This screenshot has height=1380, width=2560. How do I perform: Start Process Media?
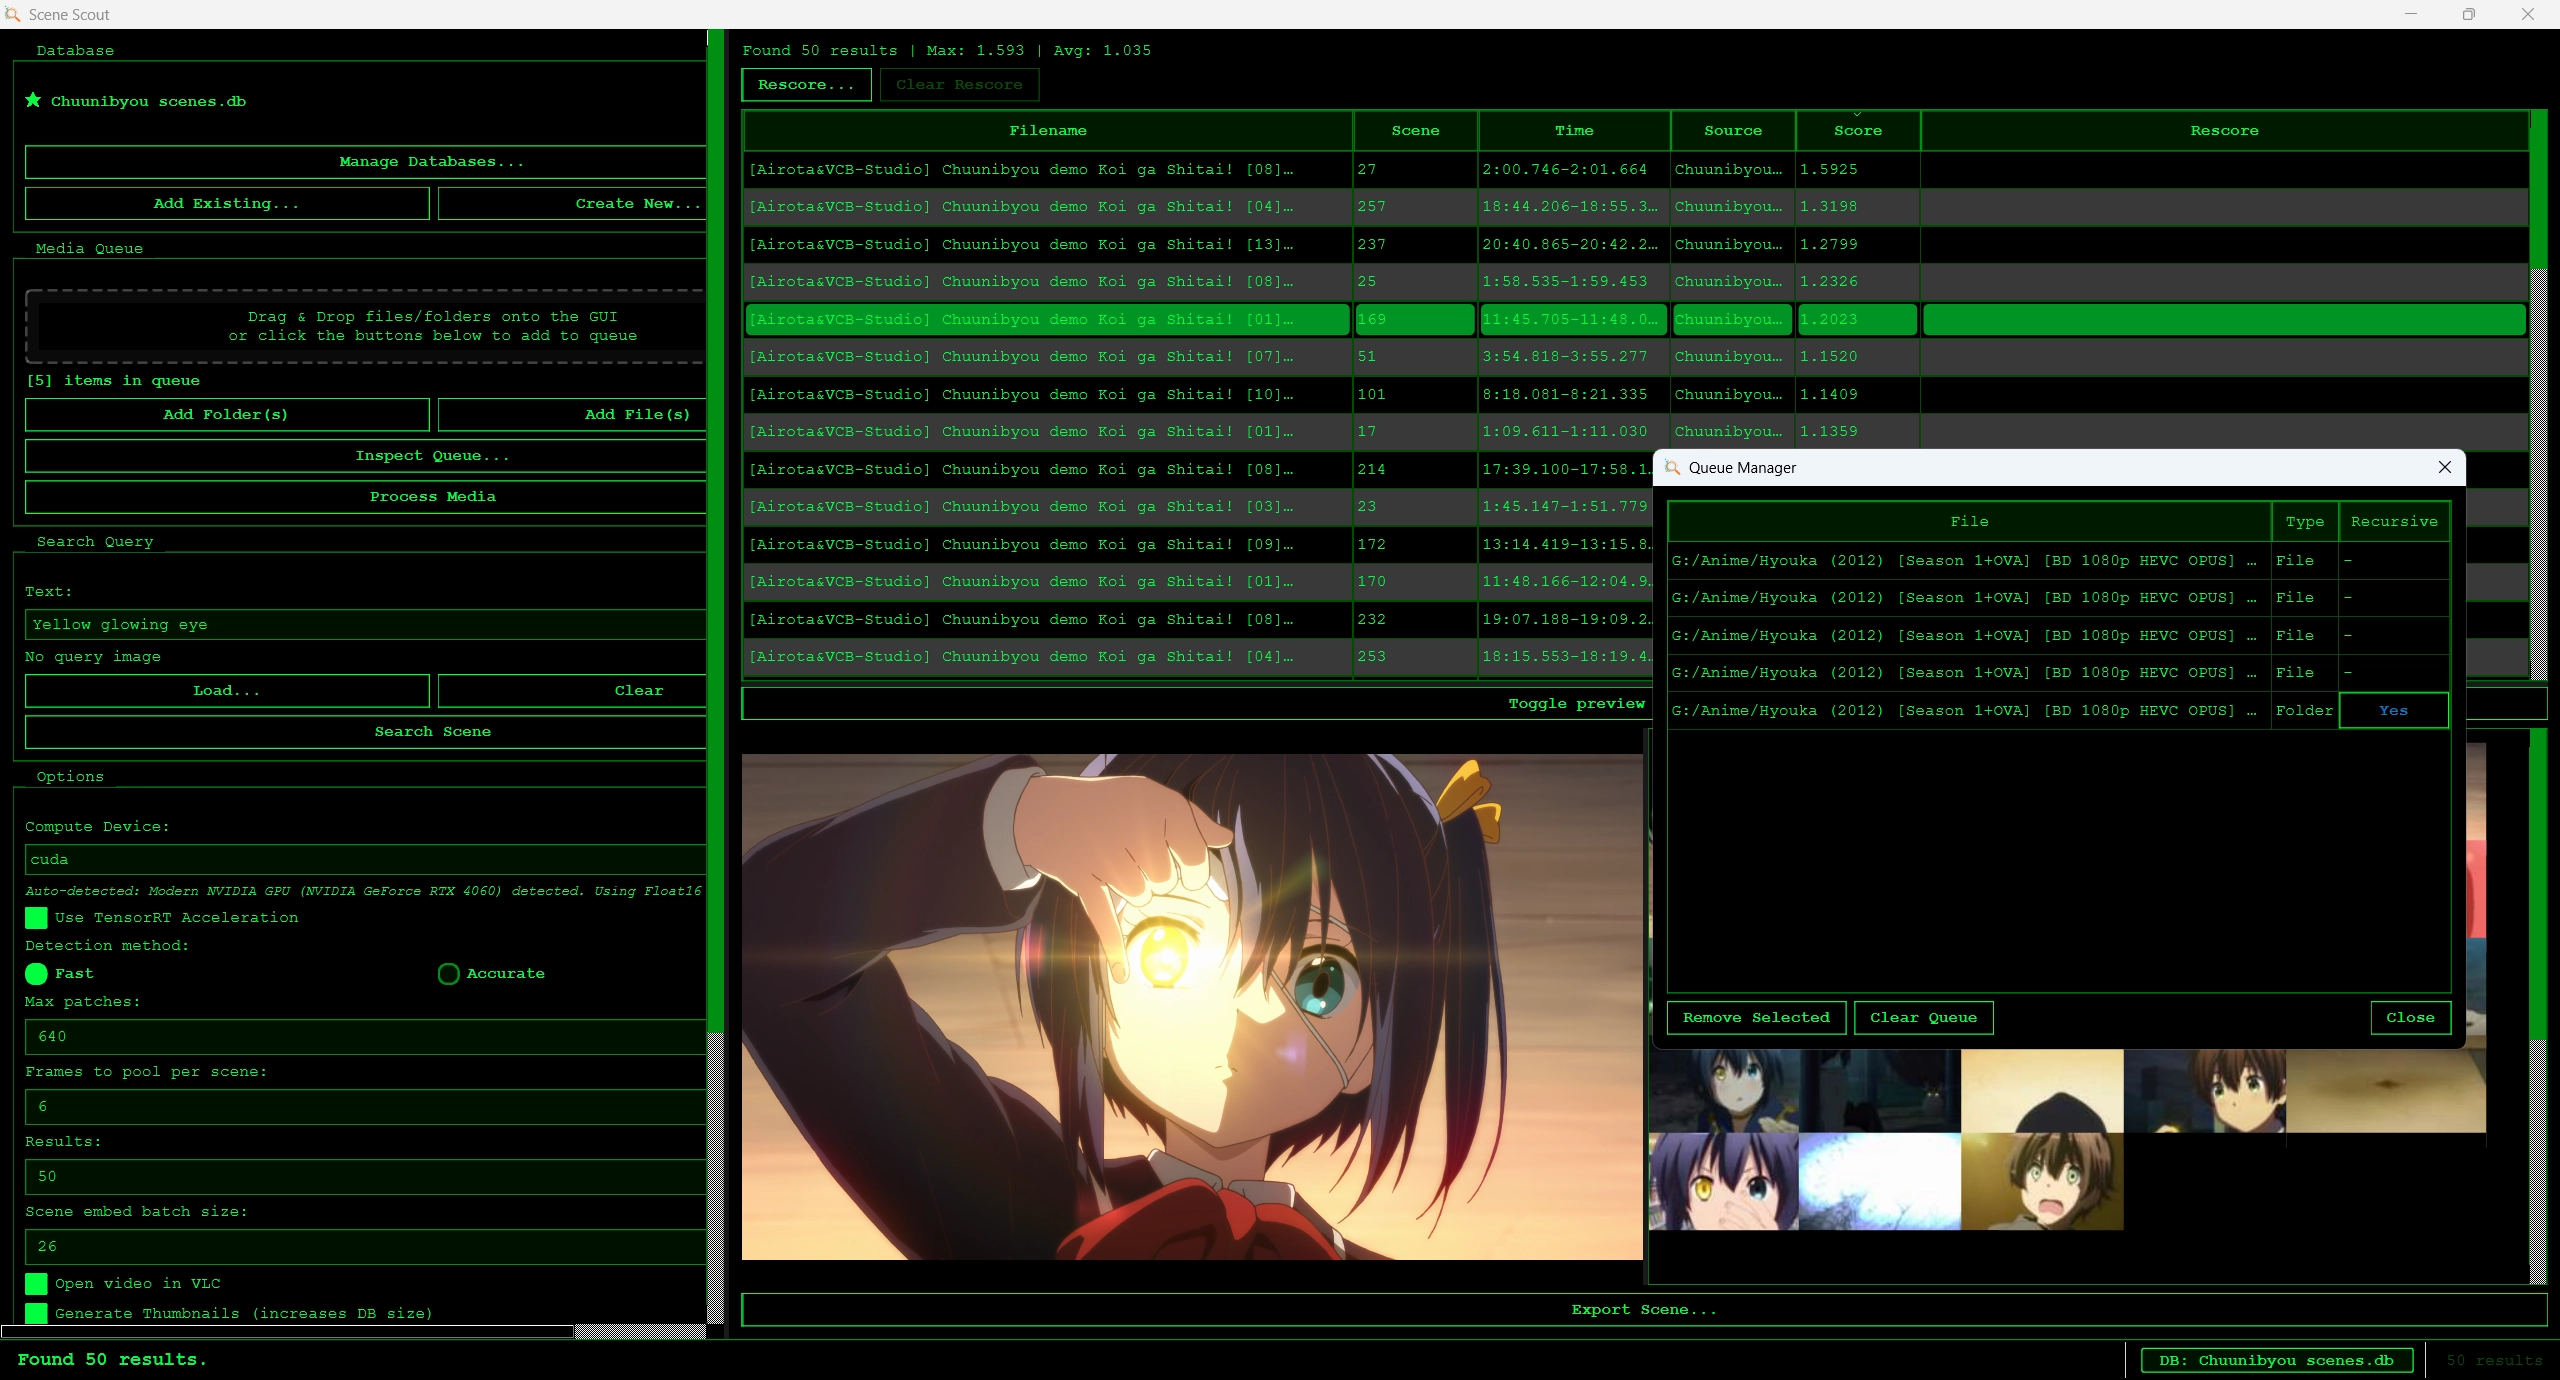[x=365, y=496]
